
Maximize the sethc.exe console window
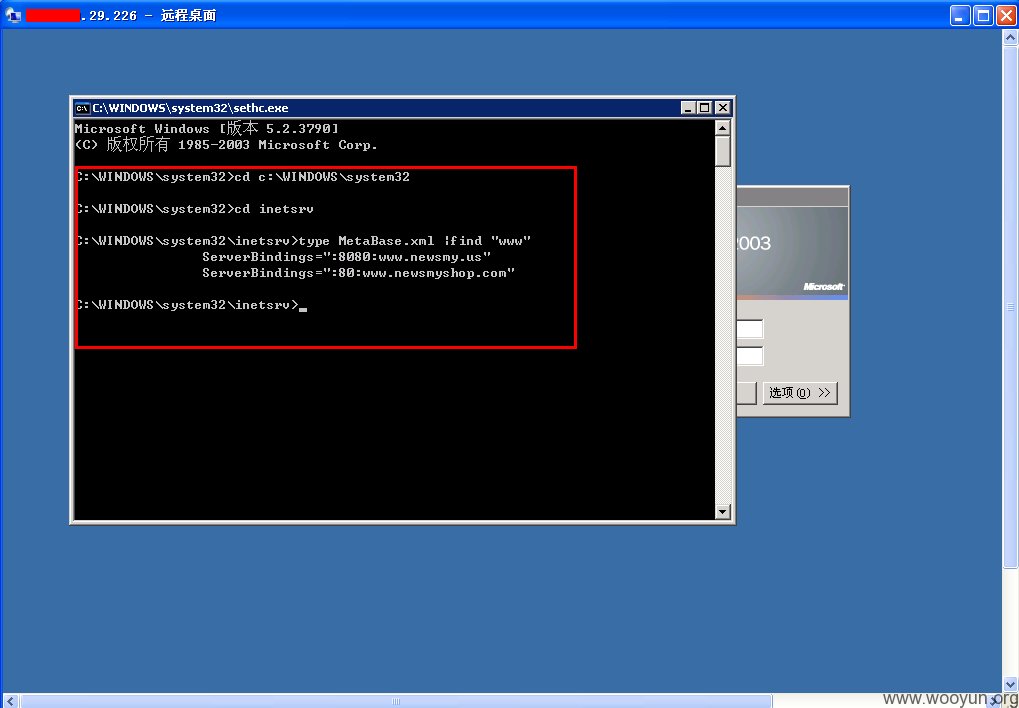704,108
